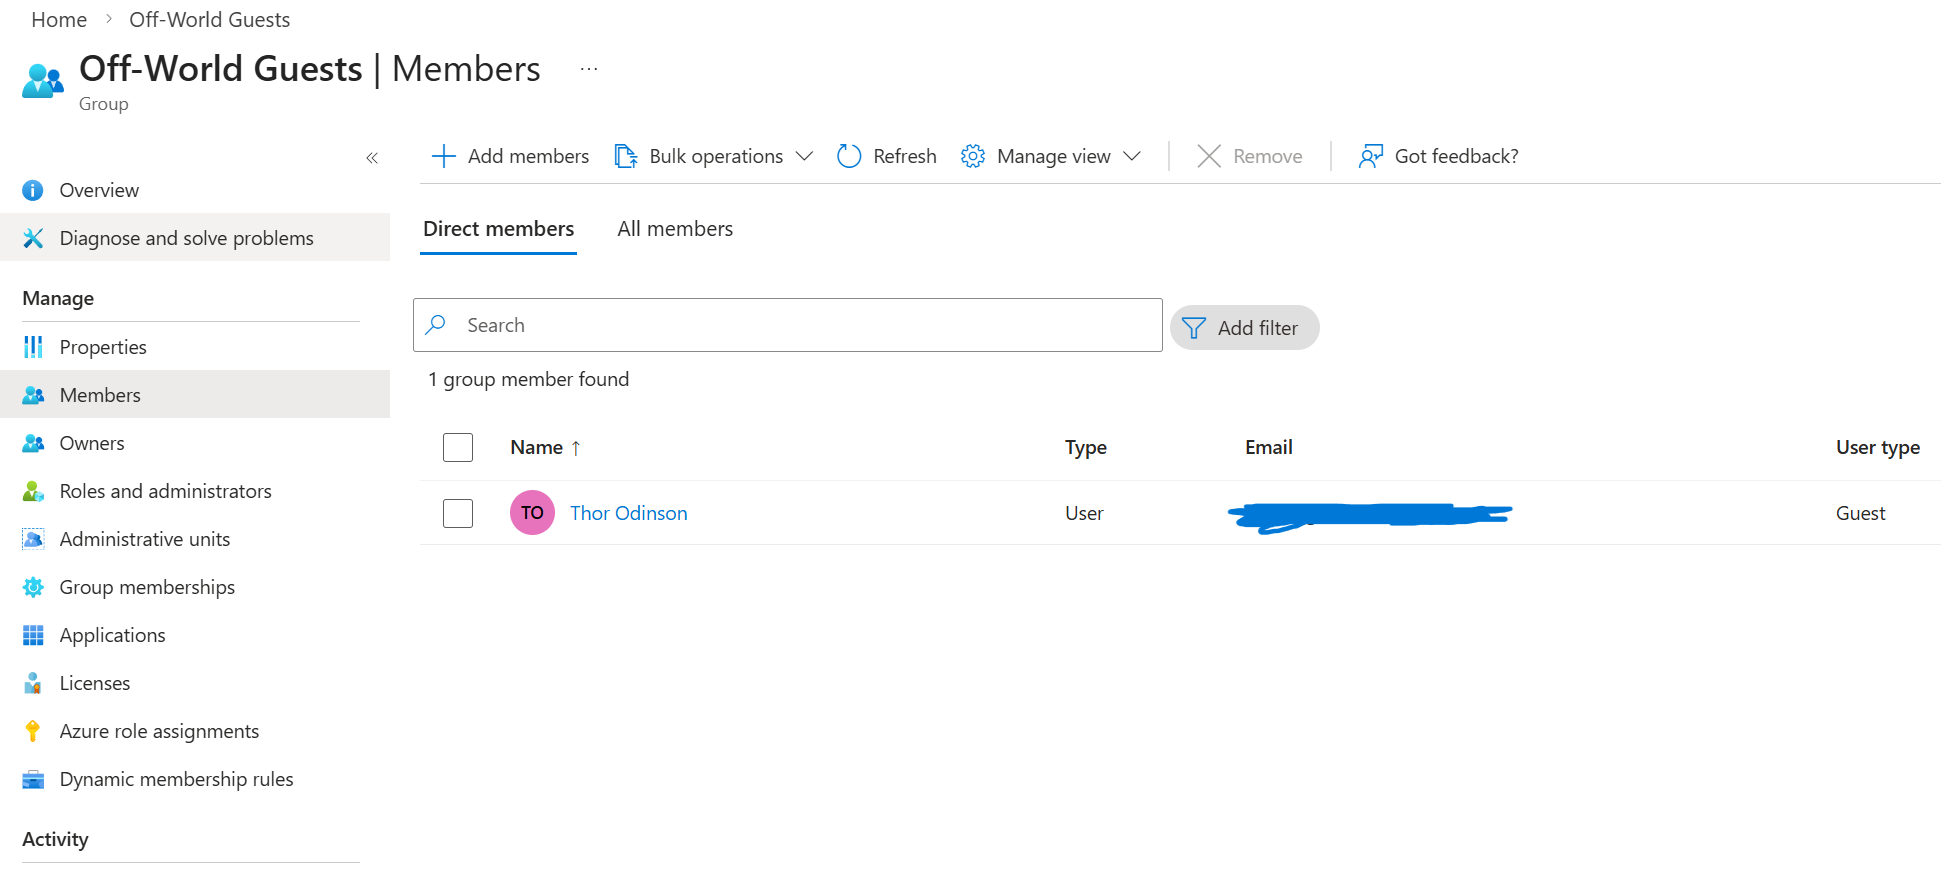Viewport: 1941px width, 871px height.
Task: Click into the Search members field
Action: 788,325
